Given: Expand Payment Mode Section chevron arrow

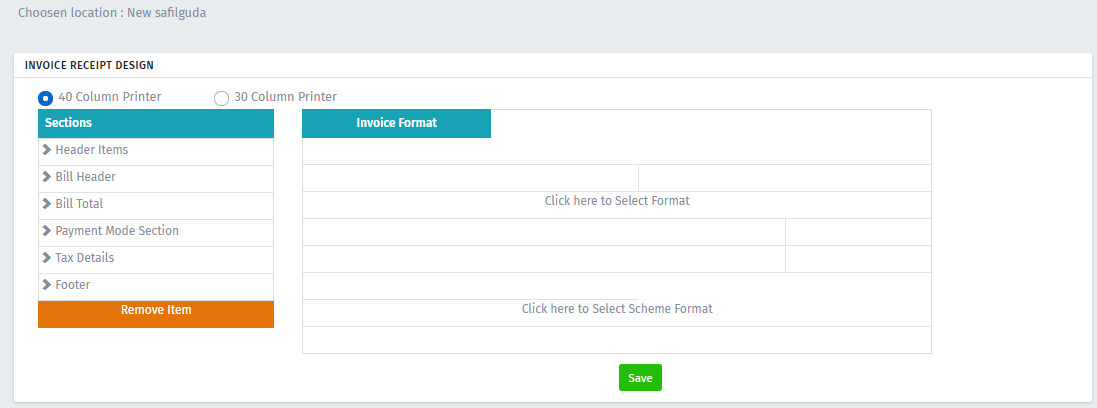Looking at the screenshot, I should coord(47,231).
